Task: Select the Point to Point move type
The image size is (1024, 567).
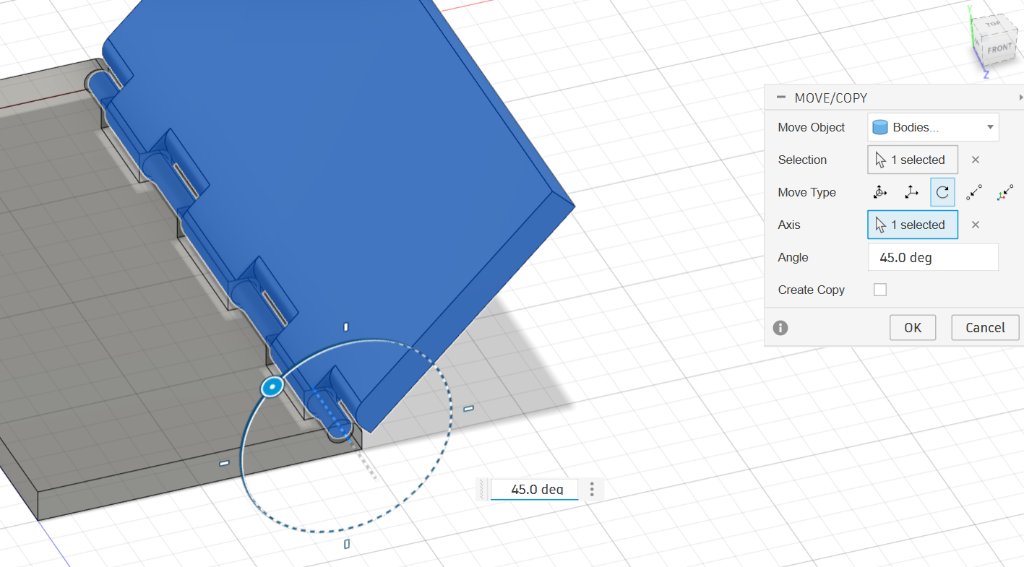Action: tap(974, 192)
